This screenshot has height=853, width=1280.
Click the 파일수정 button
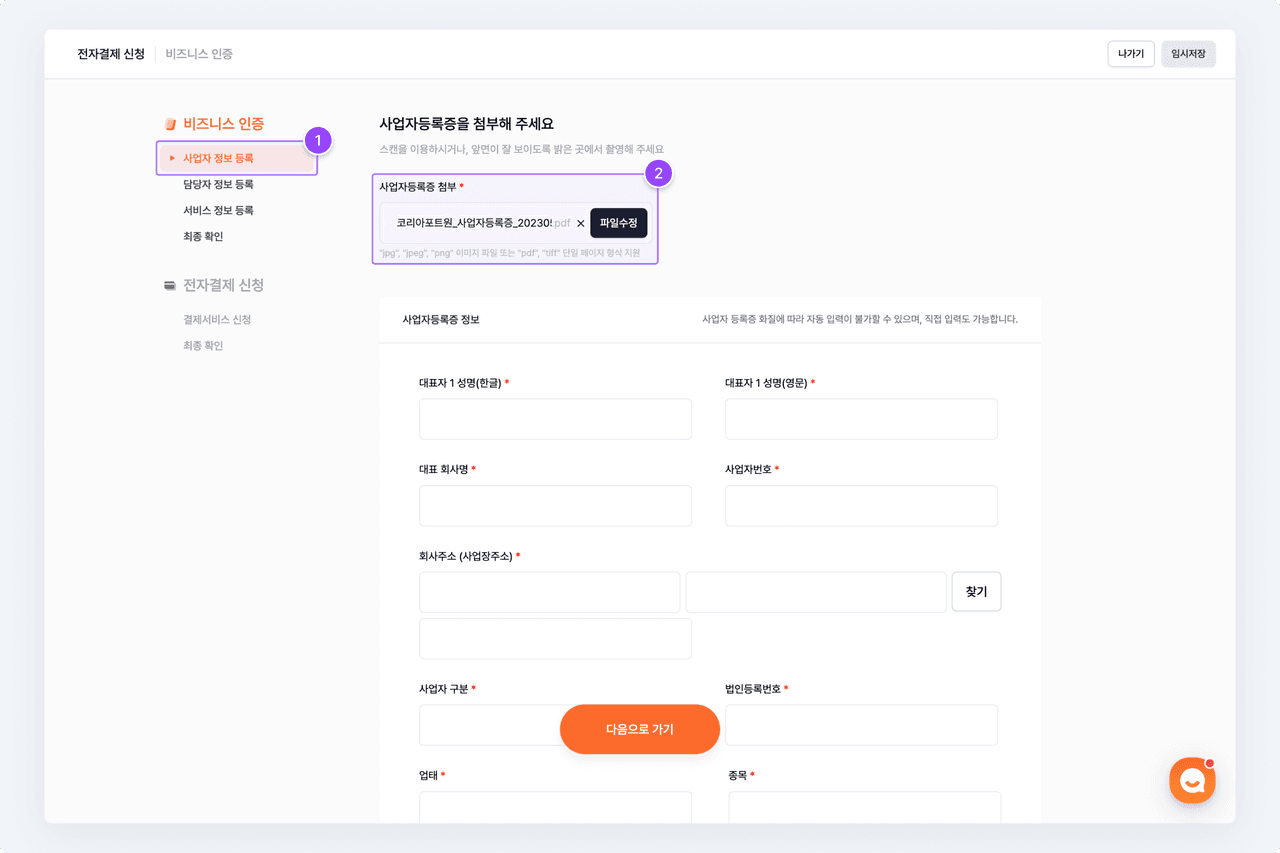click(618, 223)
